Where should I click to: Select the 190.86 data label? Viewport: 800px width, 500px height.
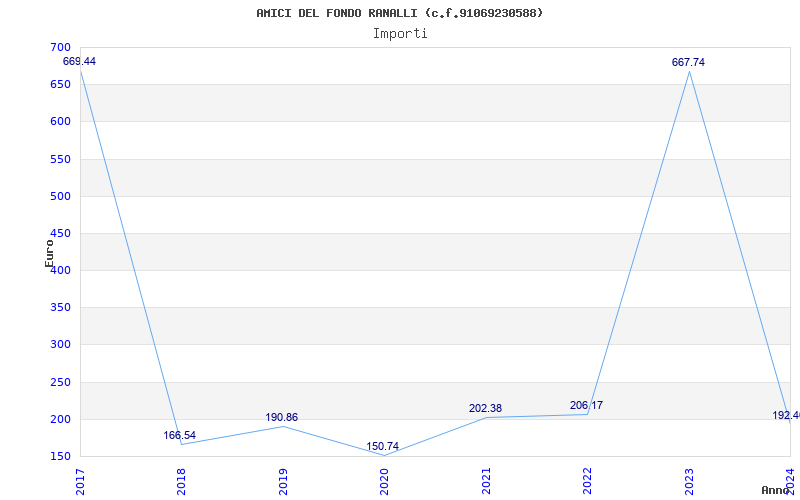coord(282,417)
